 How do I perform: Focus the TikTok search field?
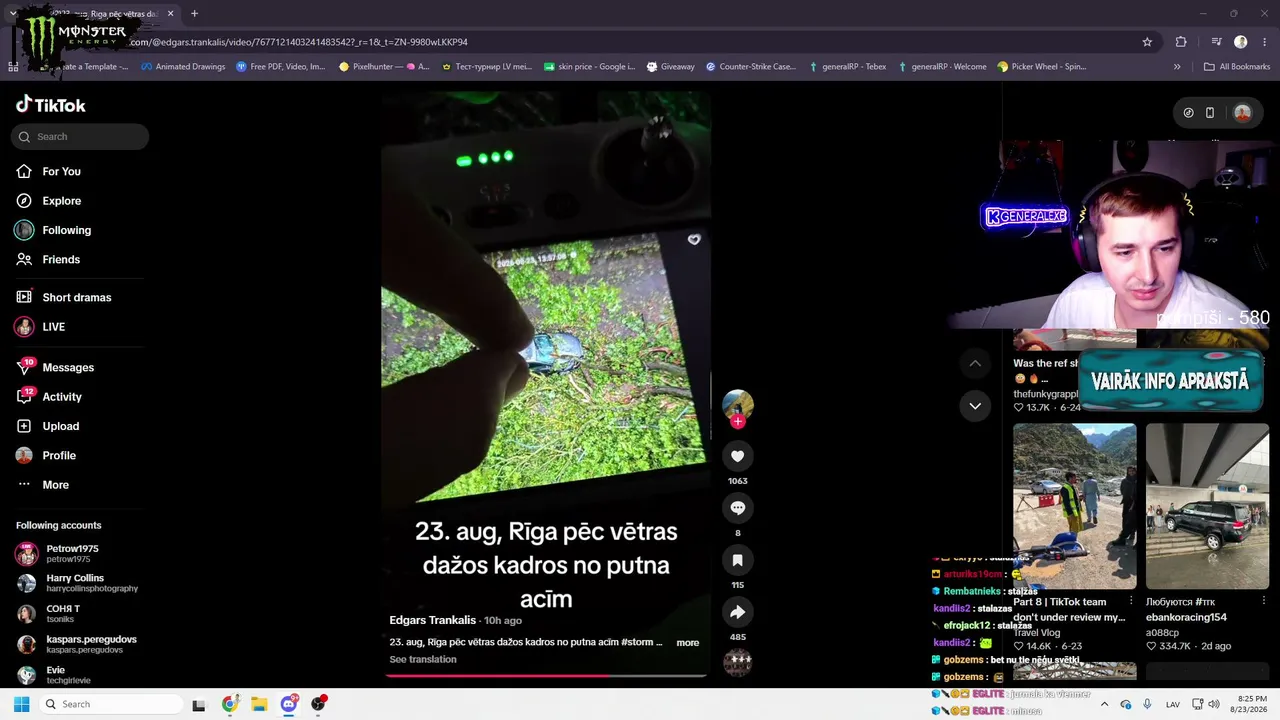[x=80, y=137]
